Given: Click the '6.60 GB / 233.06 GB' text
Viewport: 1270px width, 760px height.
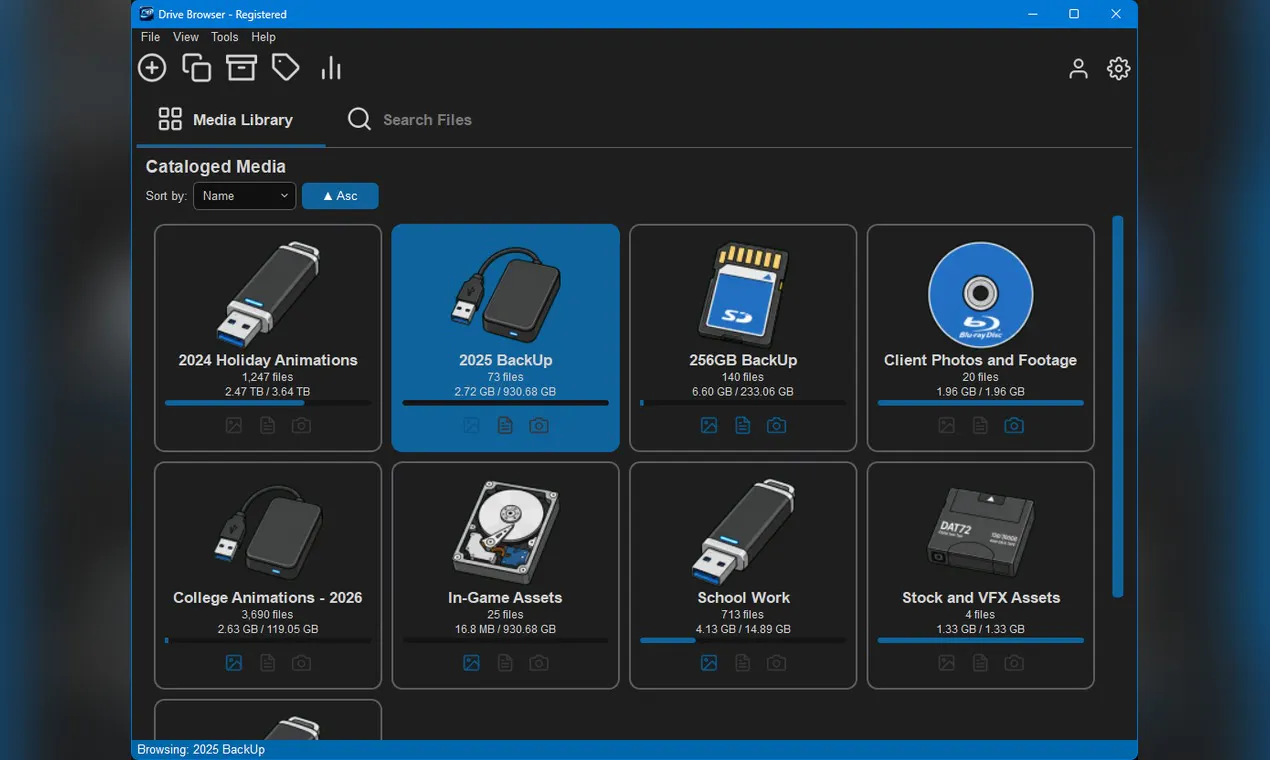Looking at the screenshot, I should pyautogui.click(x=743, y=392).
